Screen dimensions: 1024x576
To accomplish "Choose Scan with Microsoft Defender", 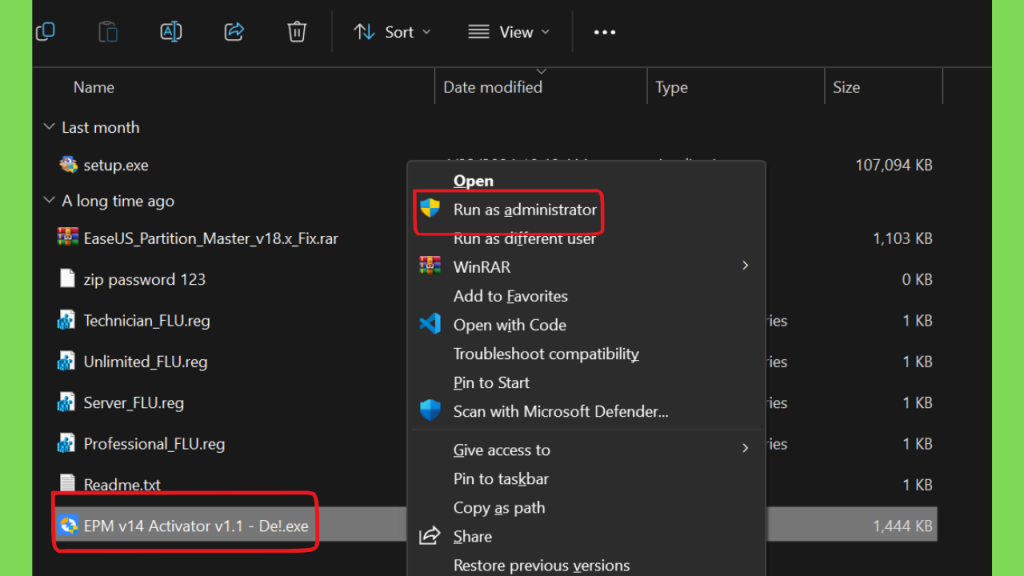I will pos(561,411).
